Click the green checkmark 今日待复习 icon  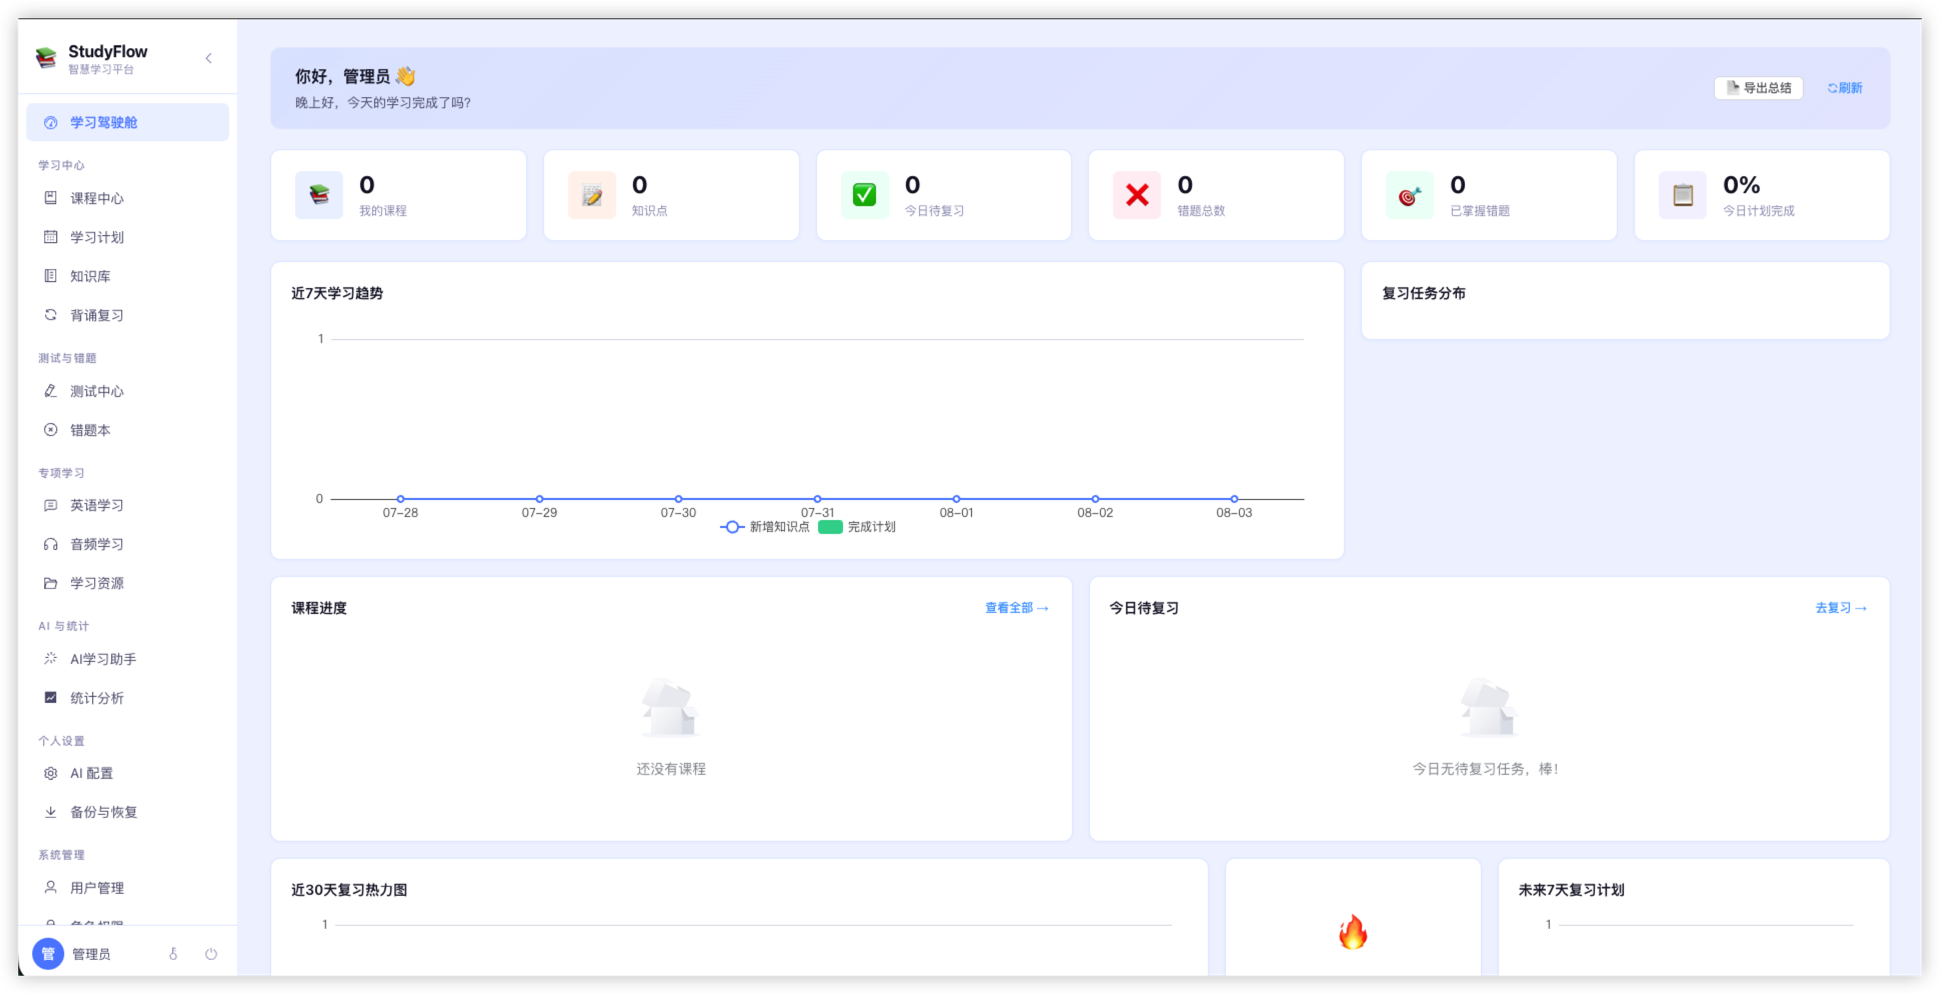click(865, 195)
